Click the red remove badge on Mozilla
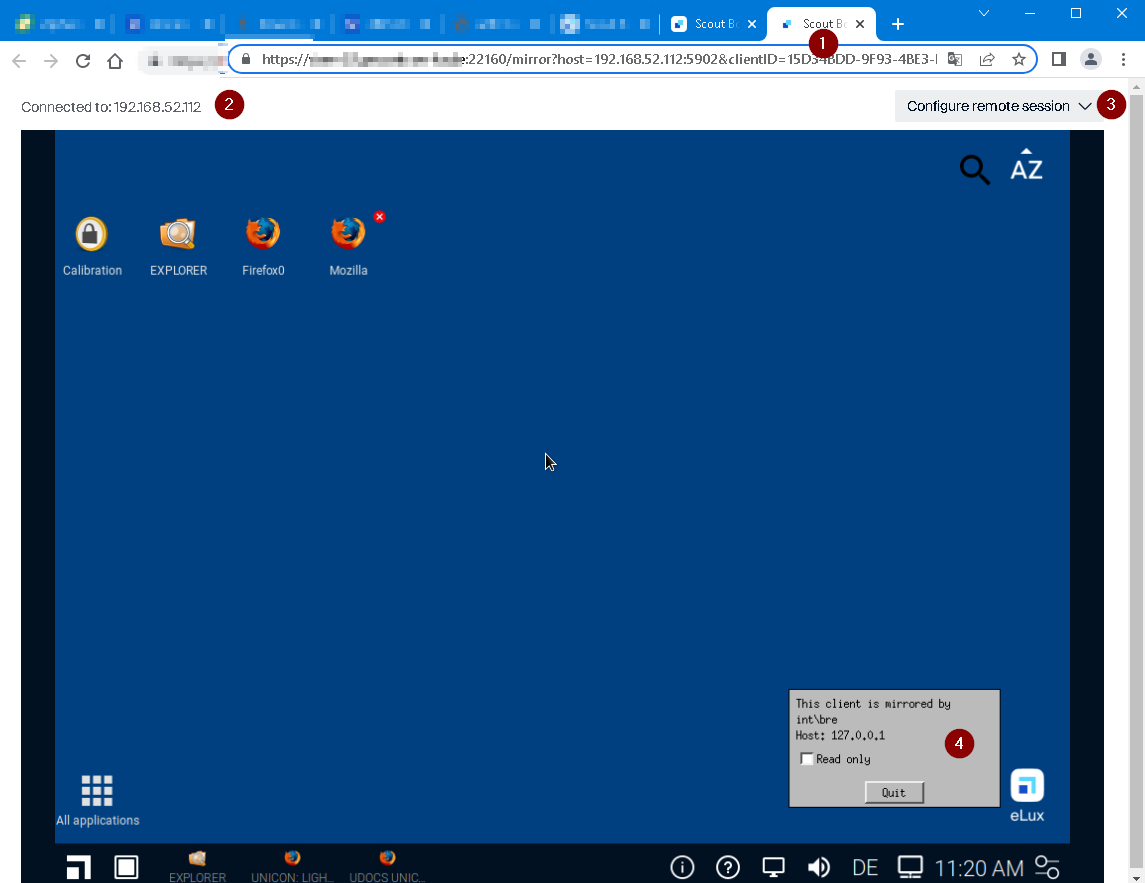 [379, 217]
